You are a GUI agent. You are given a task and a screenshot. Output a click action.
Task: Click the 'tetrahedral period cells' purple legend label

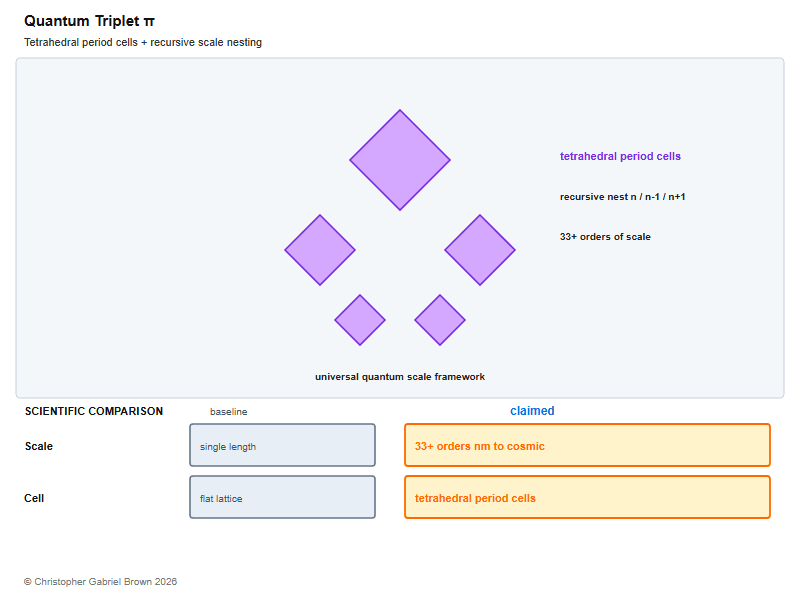coord(620,156)
